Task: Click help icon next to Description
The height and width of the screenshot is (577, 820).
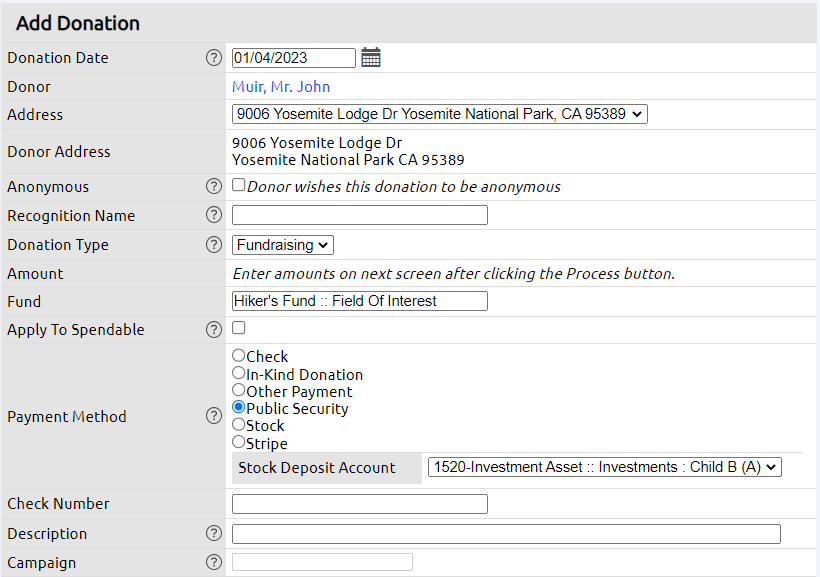Action: tap(213, 533)
